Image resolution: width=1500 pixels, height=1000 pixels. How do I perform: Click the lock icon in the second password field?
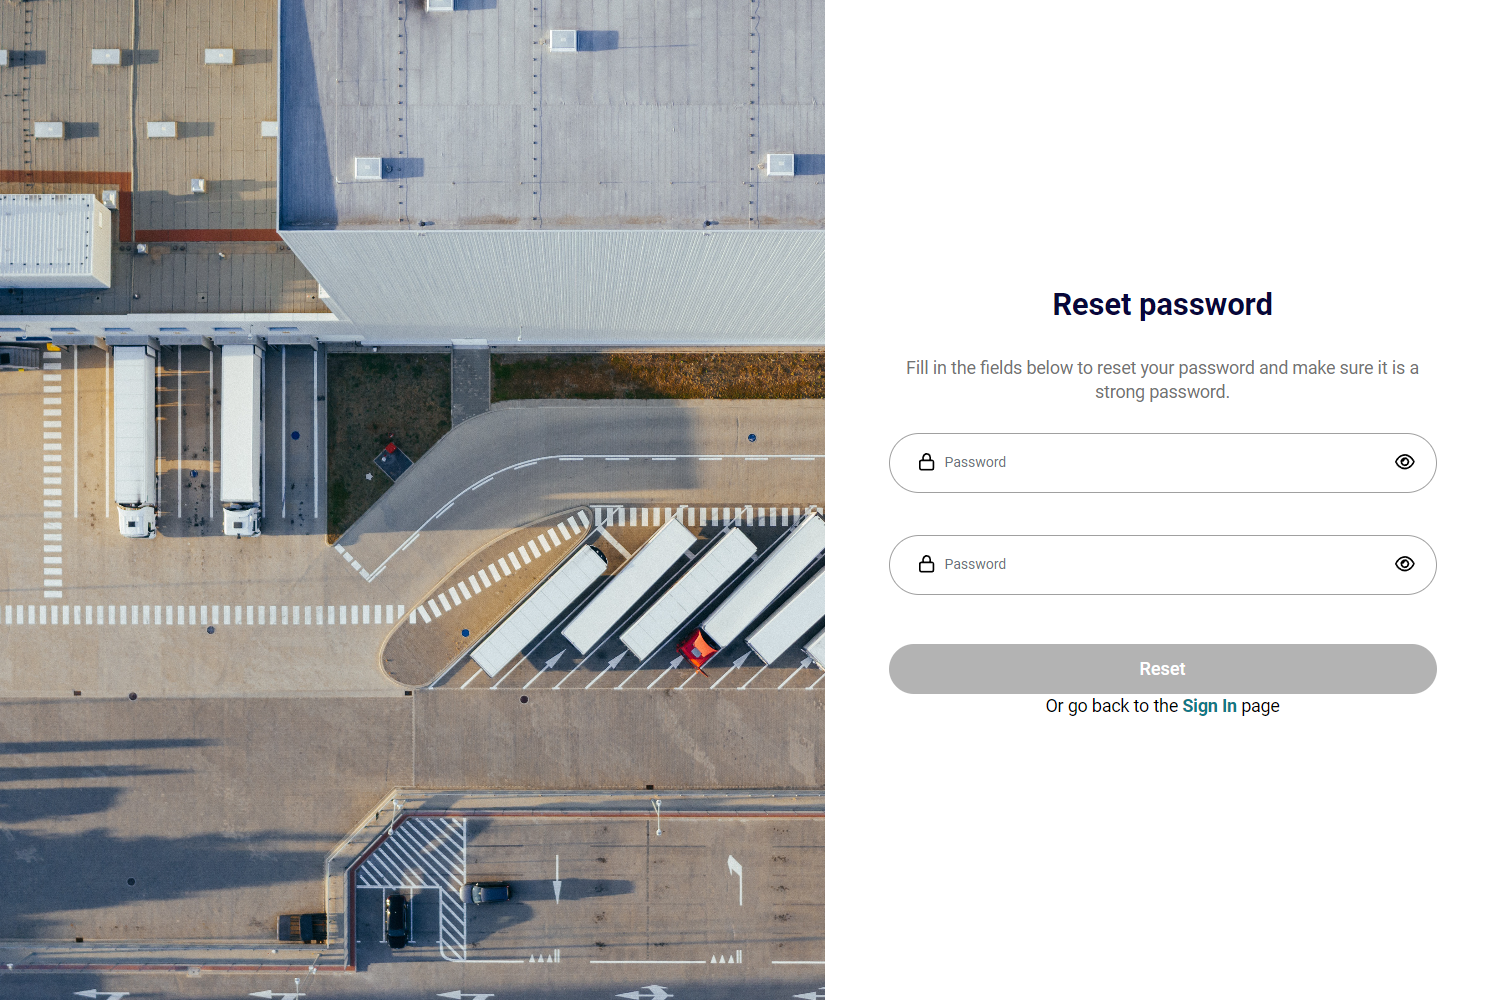coord(927,564)
